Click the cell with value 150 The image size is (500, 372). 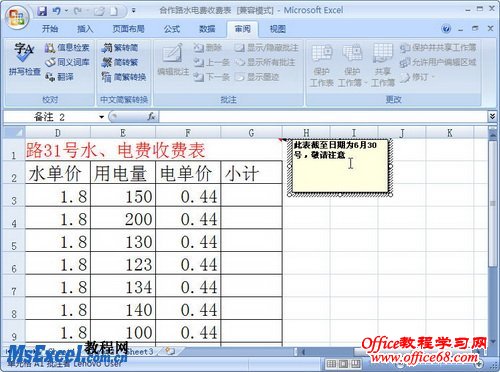pos(123,196)
